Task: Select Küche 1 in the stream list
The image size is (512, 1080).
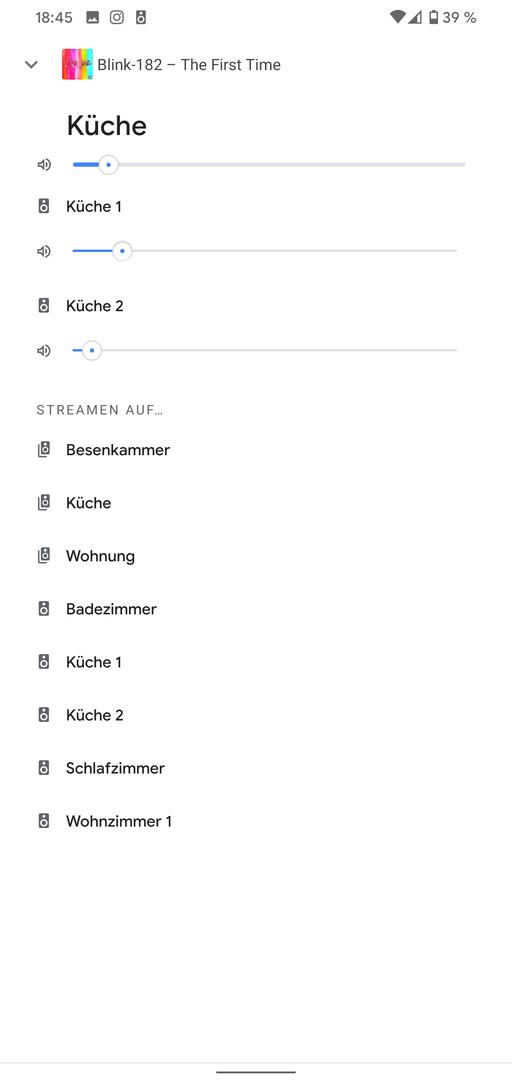Action: pyautogui.click(x=256, y=662)
